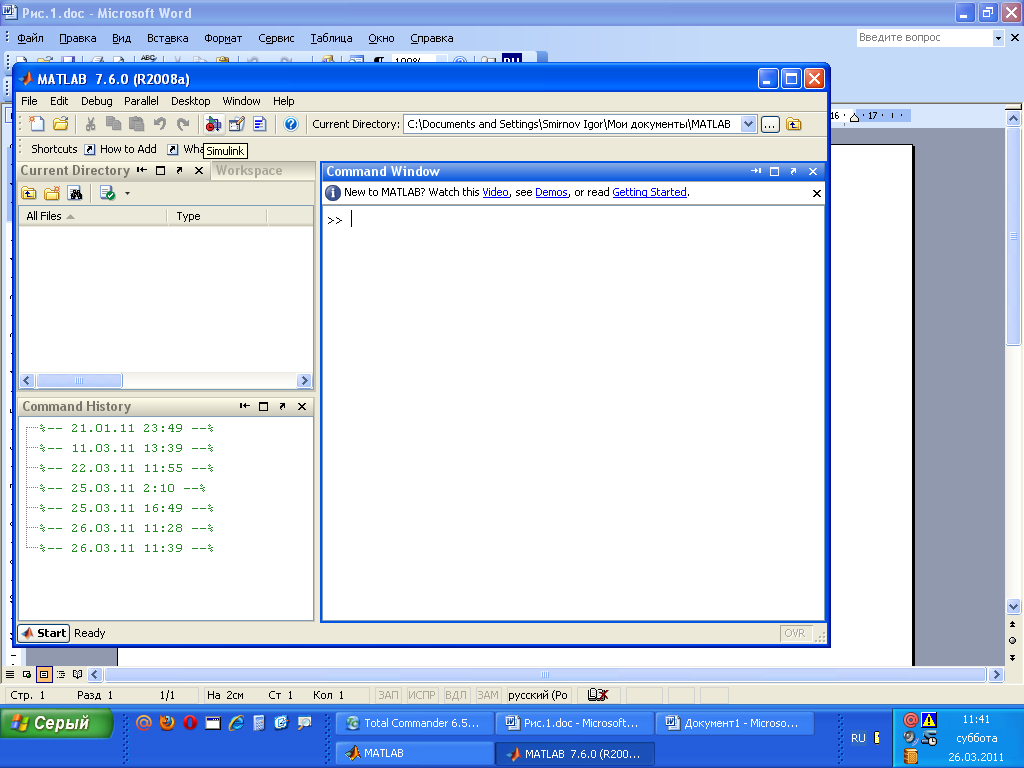Go up one directory level in main toolbar
The height and width of the screenshot is (768, 1024).
793,124
